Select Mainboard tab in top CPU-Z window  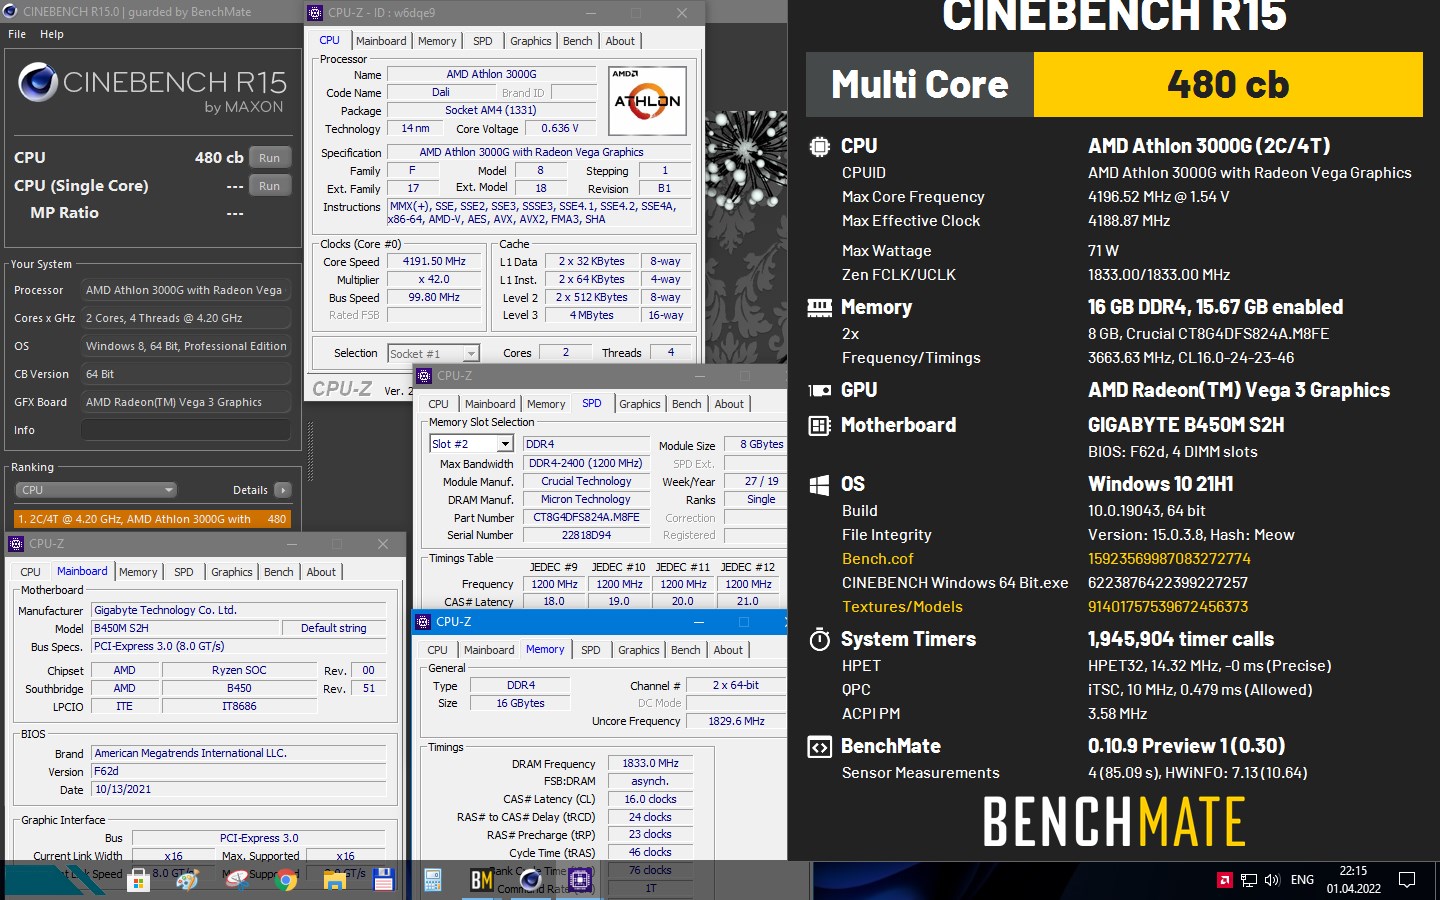[381, 41]
